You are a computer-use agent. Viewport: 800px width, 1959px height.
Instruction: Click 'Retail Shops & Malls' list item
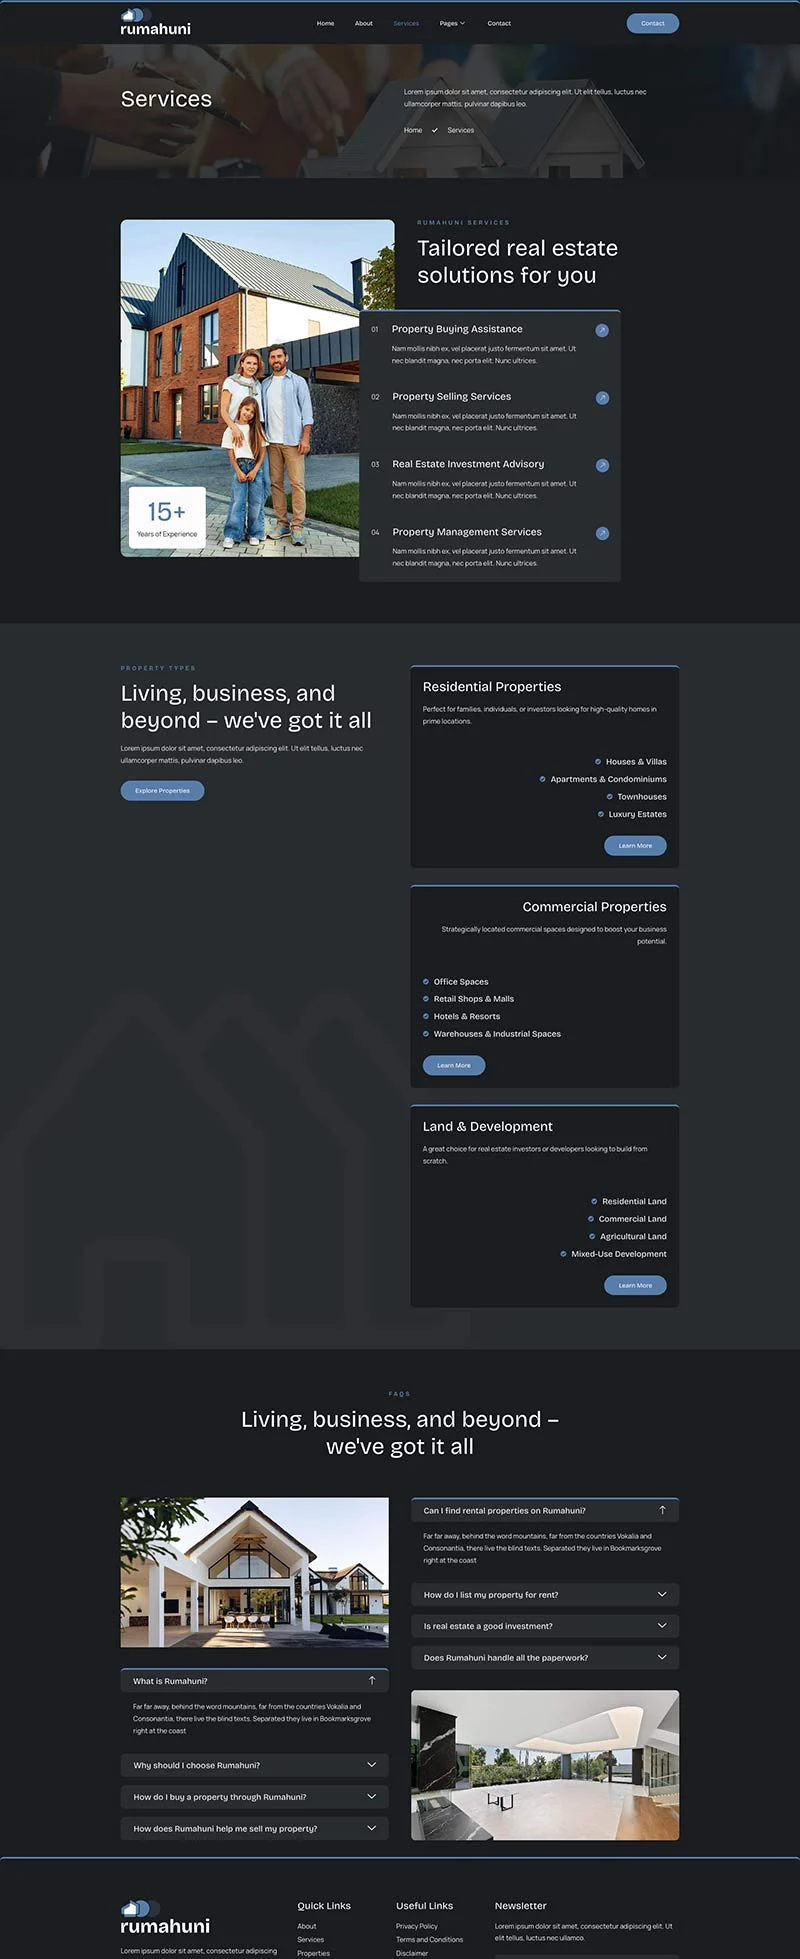tap(469, 999)
